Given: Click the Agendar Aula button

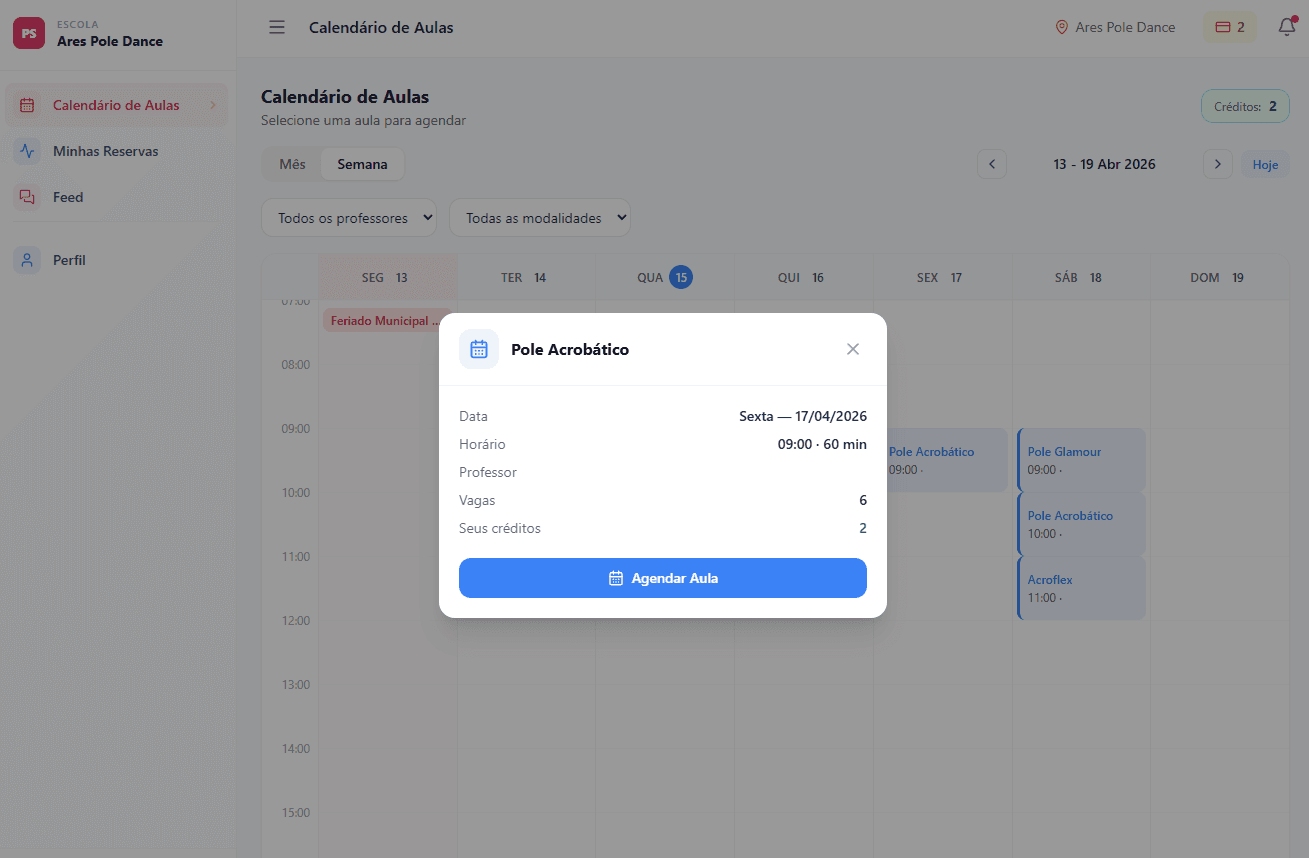Looking at the screenshot, I should point(663,578).
